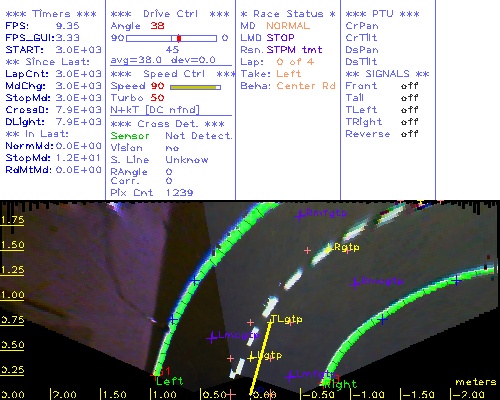Click the LMD STOP status value
The height and width of the screenshot is (400, 500).
[x=280, y=38]
